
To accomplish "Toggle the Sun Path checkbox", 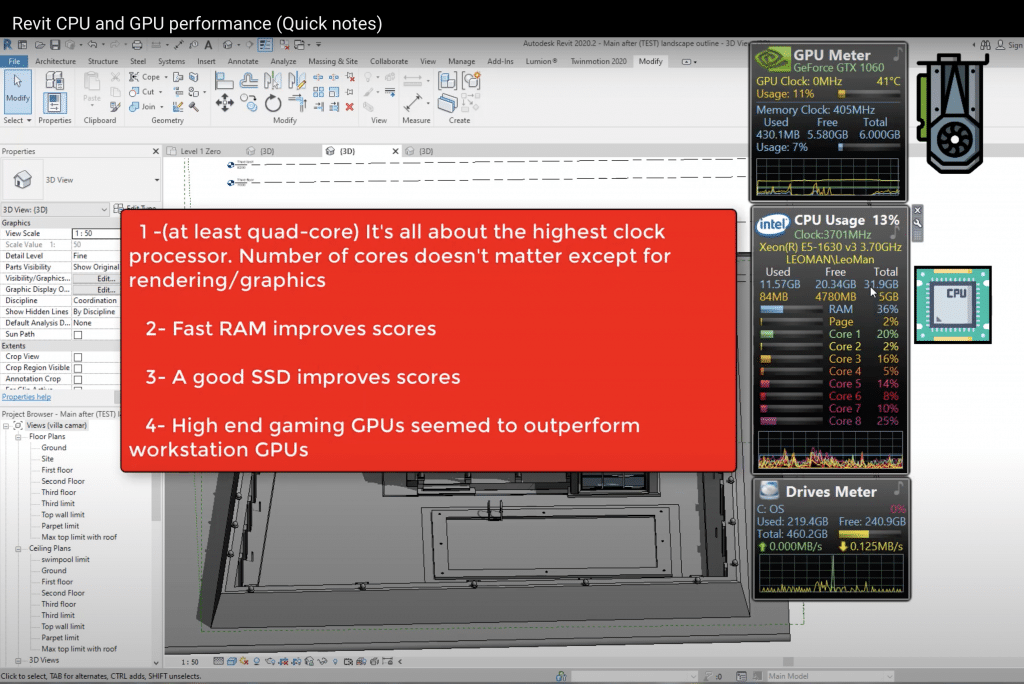I will 78,334.
